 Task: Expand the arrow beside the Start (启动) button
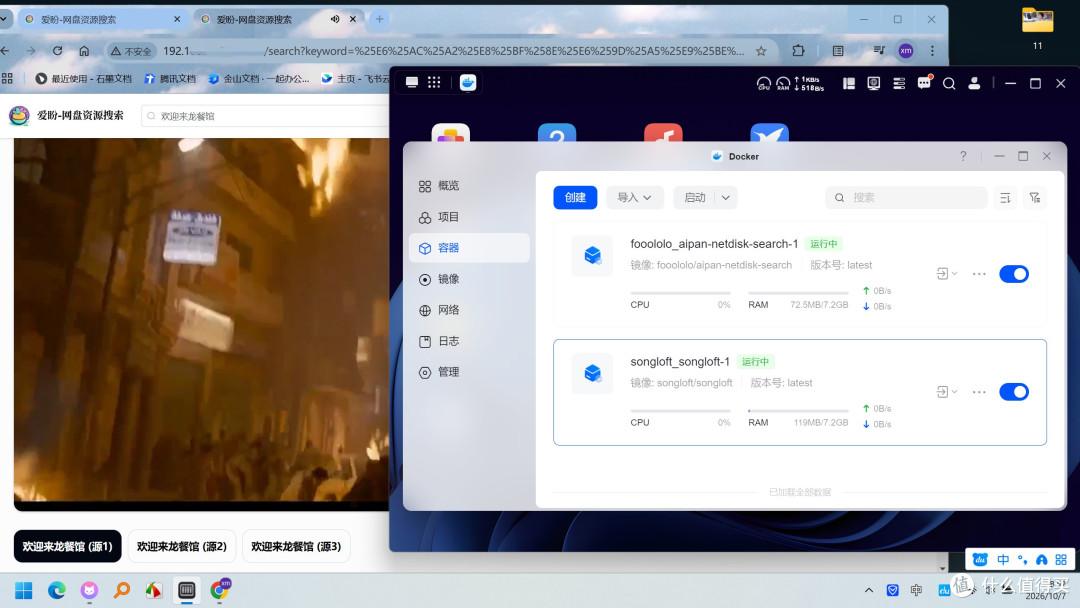coord(726,198)
